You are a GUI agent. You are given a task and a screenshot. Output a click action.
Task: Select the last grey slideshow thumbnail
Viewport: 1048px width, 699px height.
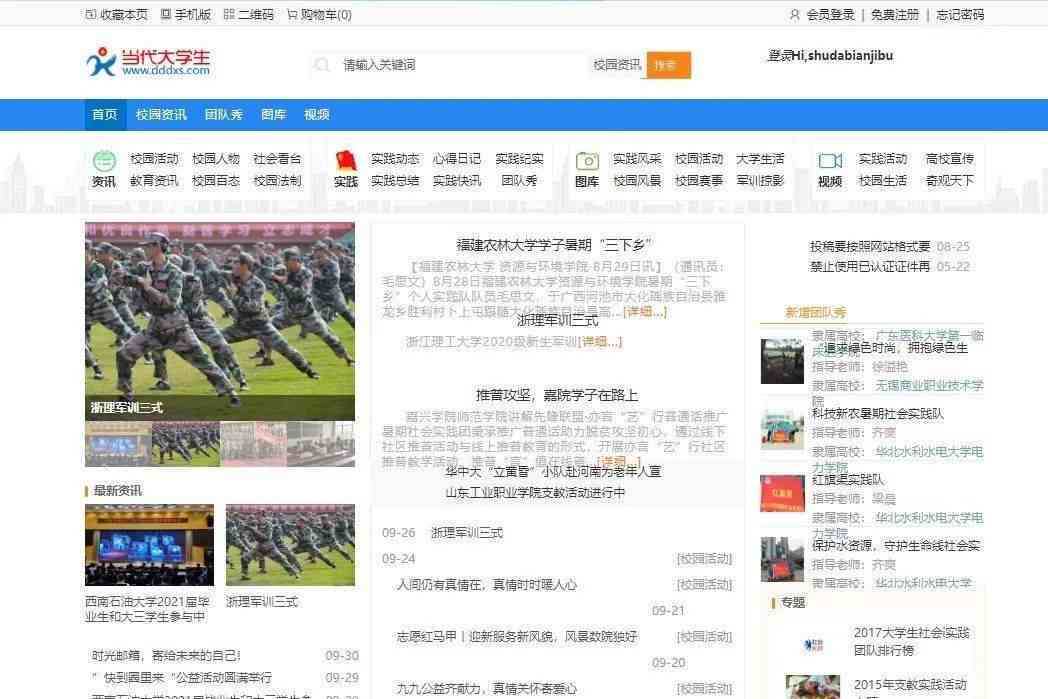point(321,444)
